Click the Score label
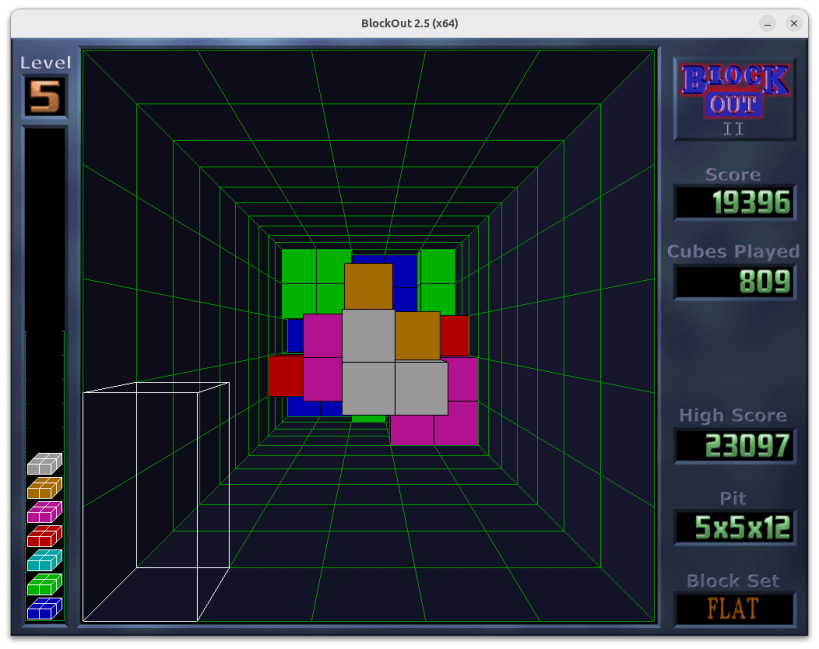This screenshot has height=649, width=819. coord(733,174)
